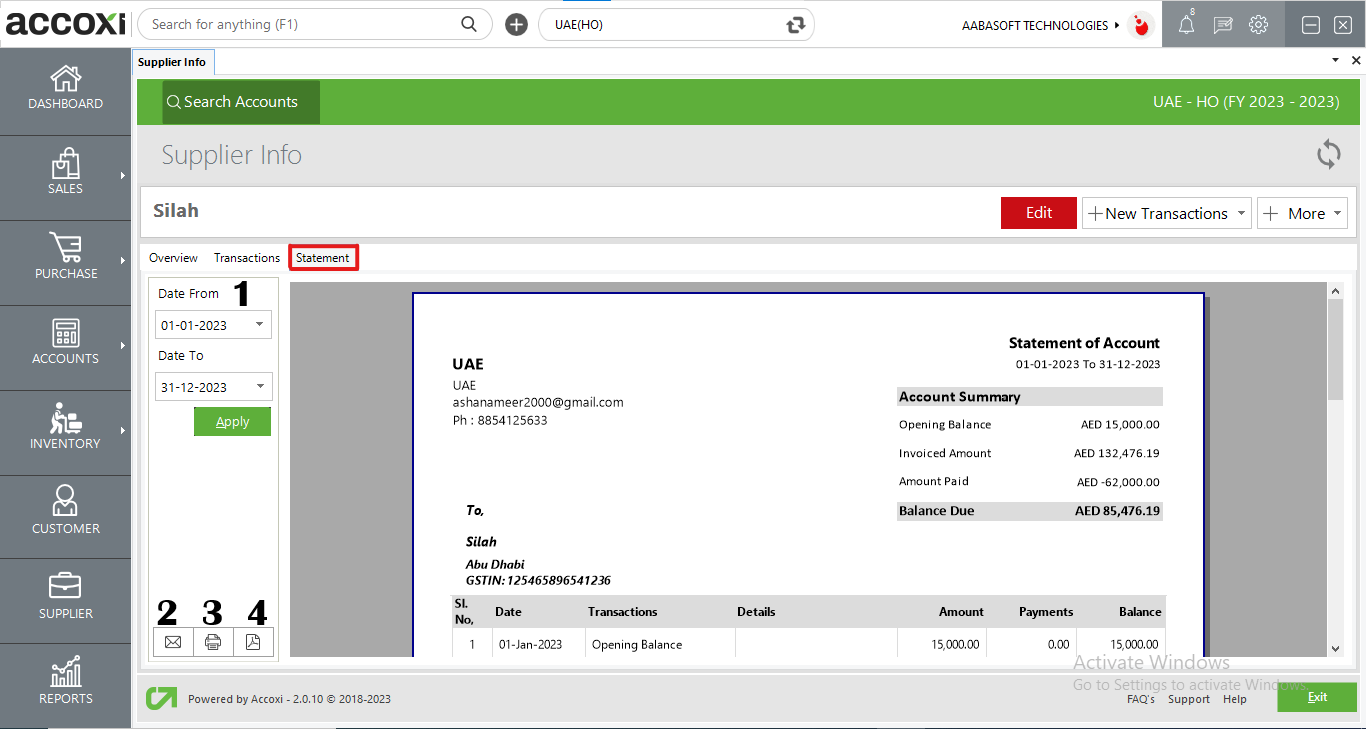
Task: Switch to the Overview tab
Action: tap(173, 258)
